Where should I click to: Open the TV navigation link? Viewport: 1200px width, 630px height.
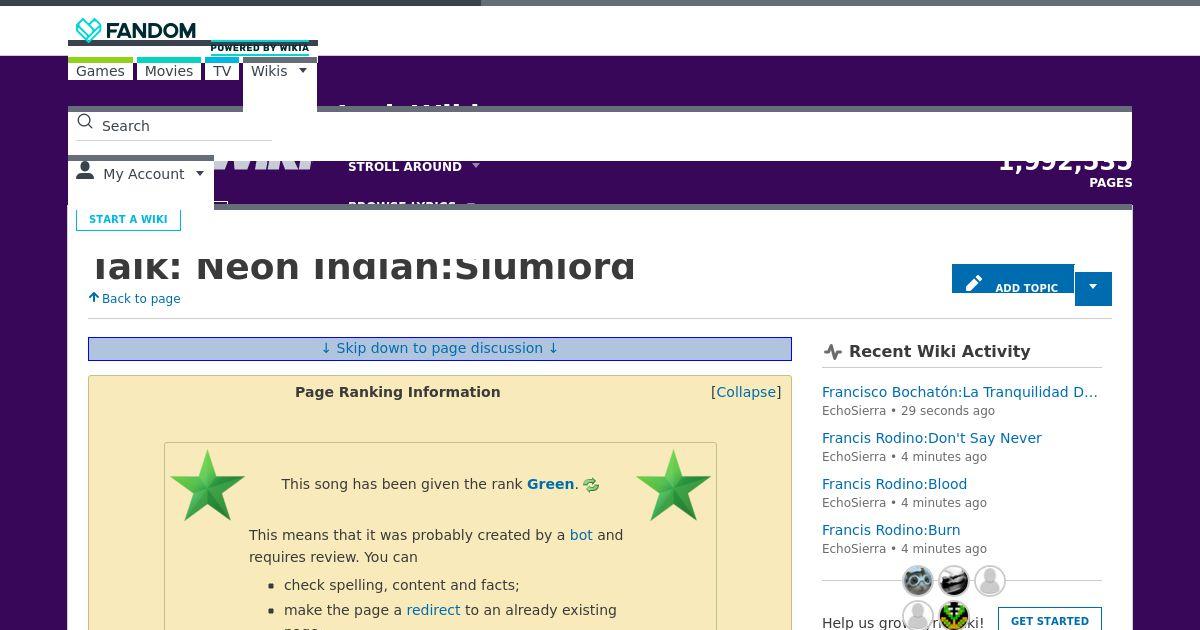222,71
